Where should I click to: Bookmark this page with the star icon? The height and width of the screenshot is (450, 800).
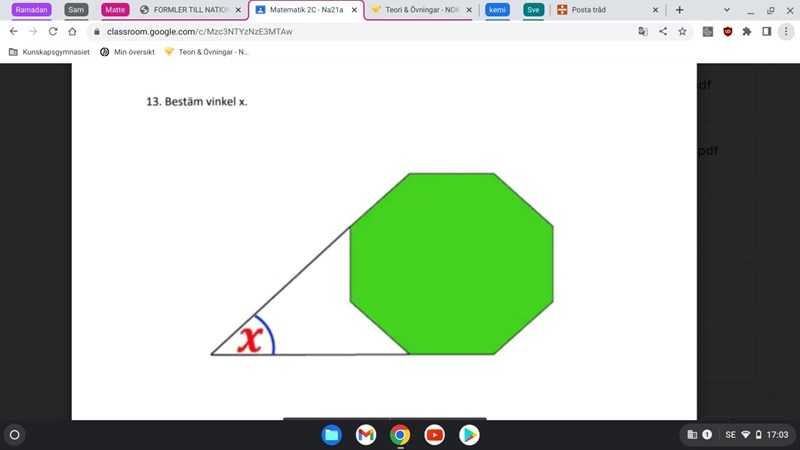coord(682,31)
